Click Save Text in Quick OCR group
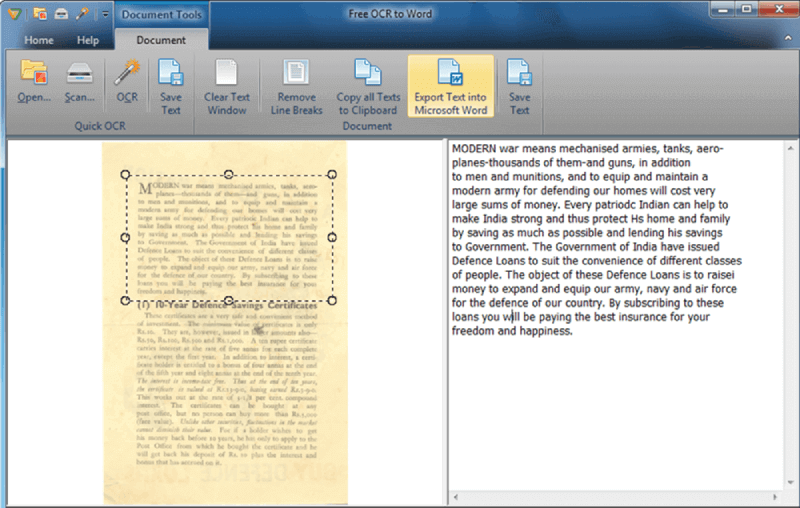 tap(171, 85)
